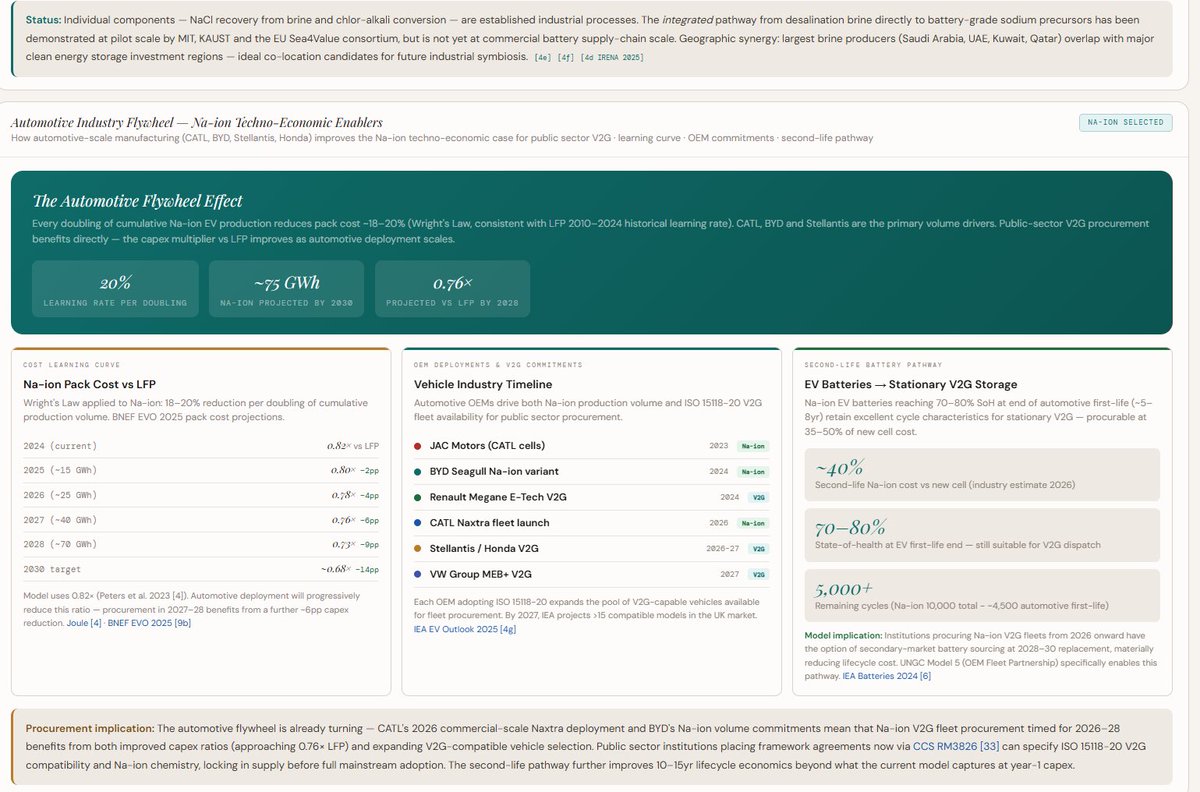
Task: Click the Na-ion tag on JAC Motors row
Action: [752, 446]
